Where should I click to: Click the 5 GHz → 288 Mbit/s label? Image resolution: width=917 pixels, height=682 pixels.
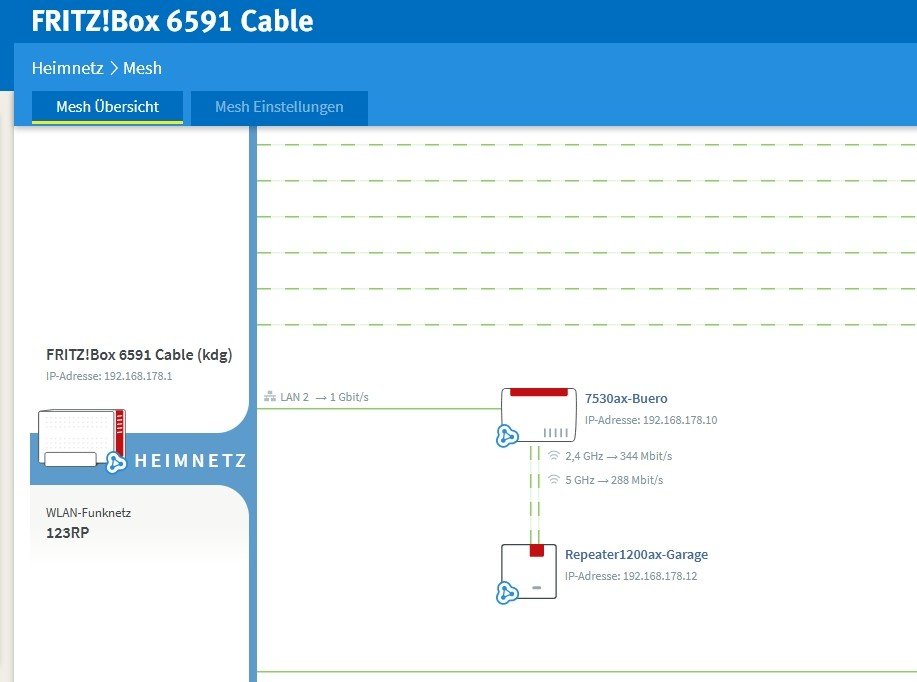point(614,480)
